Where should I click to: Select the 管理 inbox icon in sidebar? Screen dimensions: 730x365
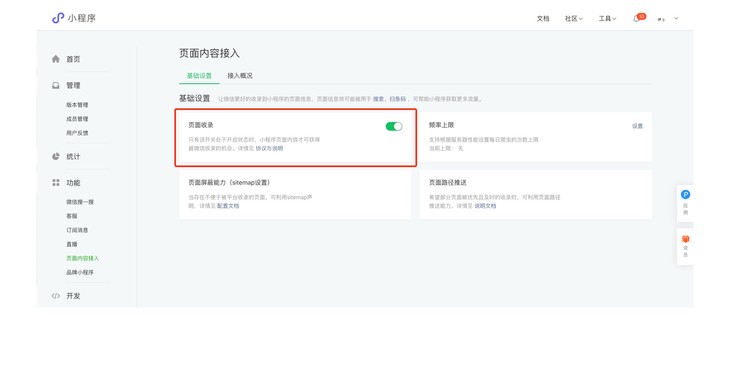[56, 86]
